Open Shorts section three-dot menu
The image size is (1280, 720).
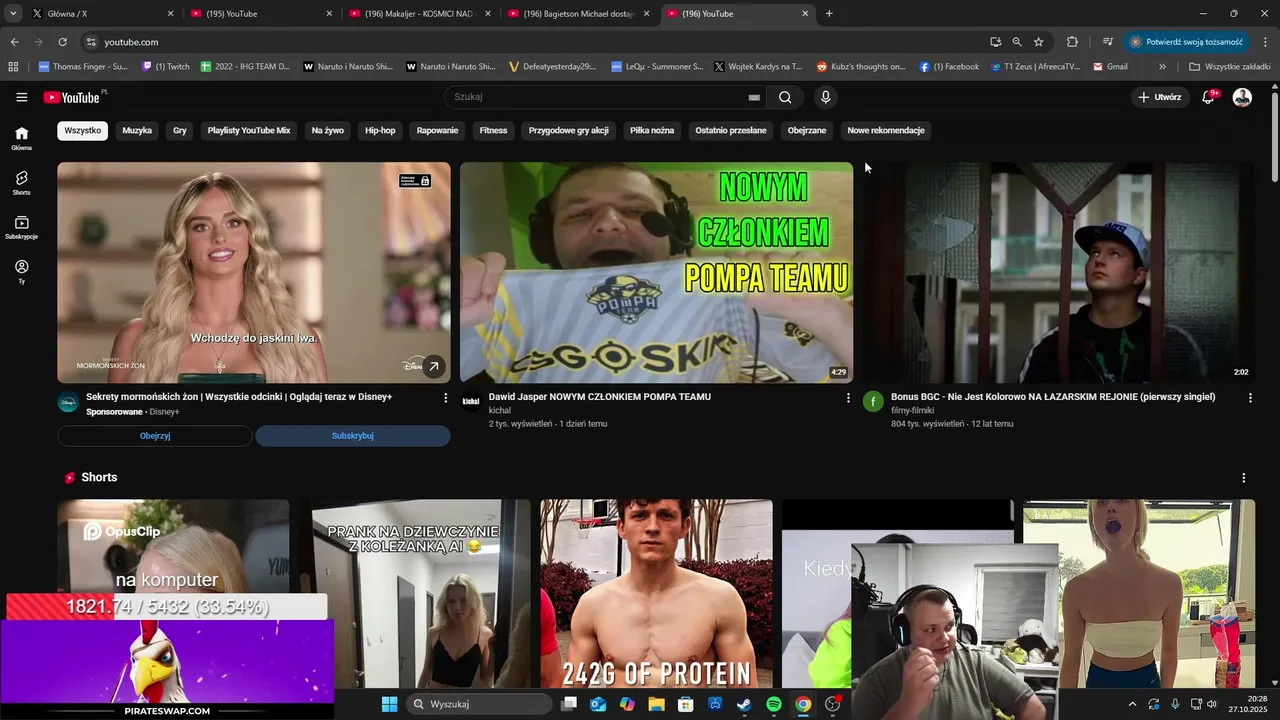[x=1244, y=478]
